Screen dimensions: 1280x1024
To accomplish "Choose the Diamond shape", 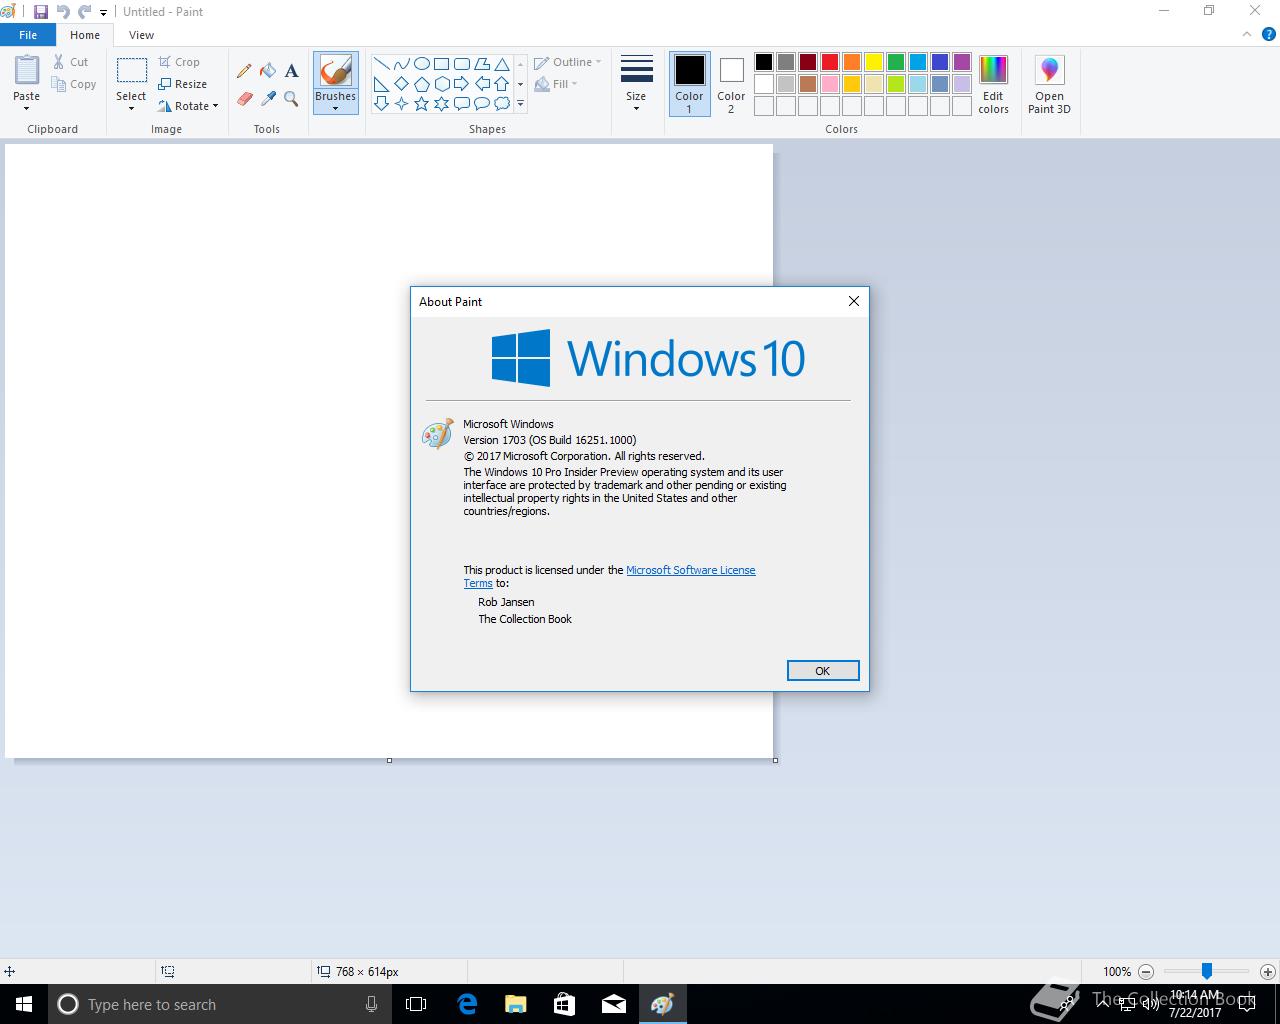I will [x=401, y=84].
